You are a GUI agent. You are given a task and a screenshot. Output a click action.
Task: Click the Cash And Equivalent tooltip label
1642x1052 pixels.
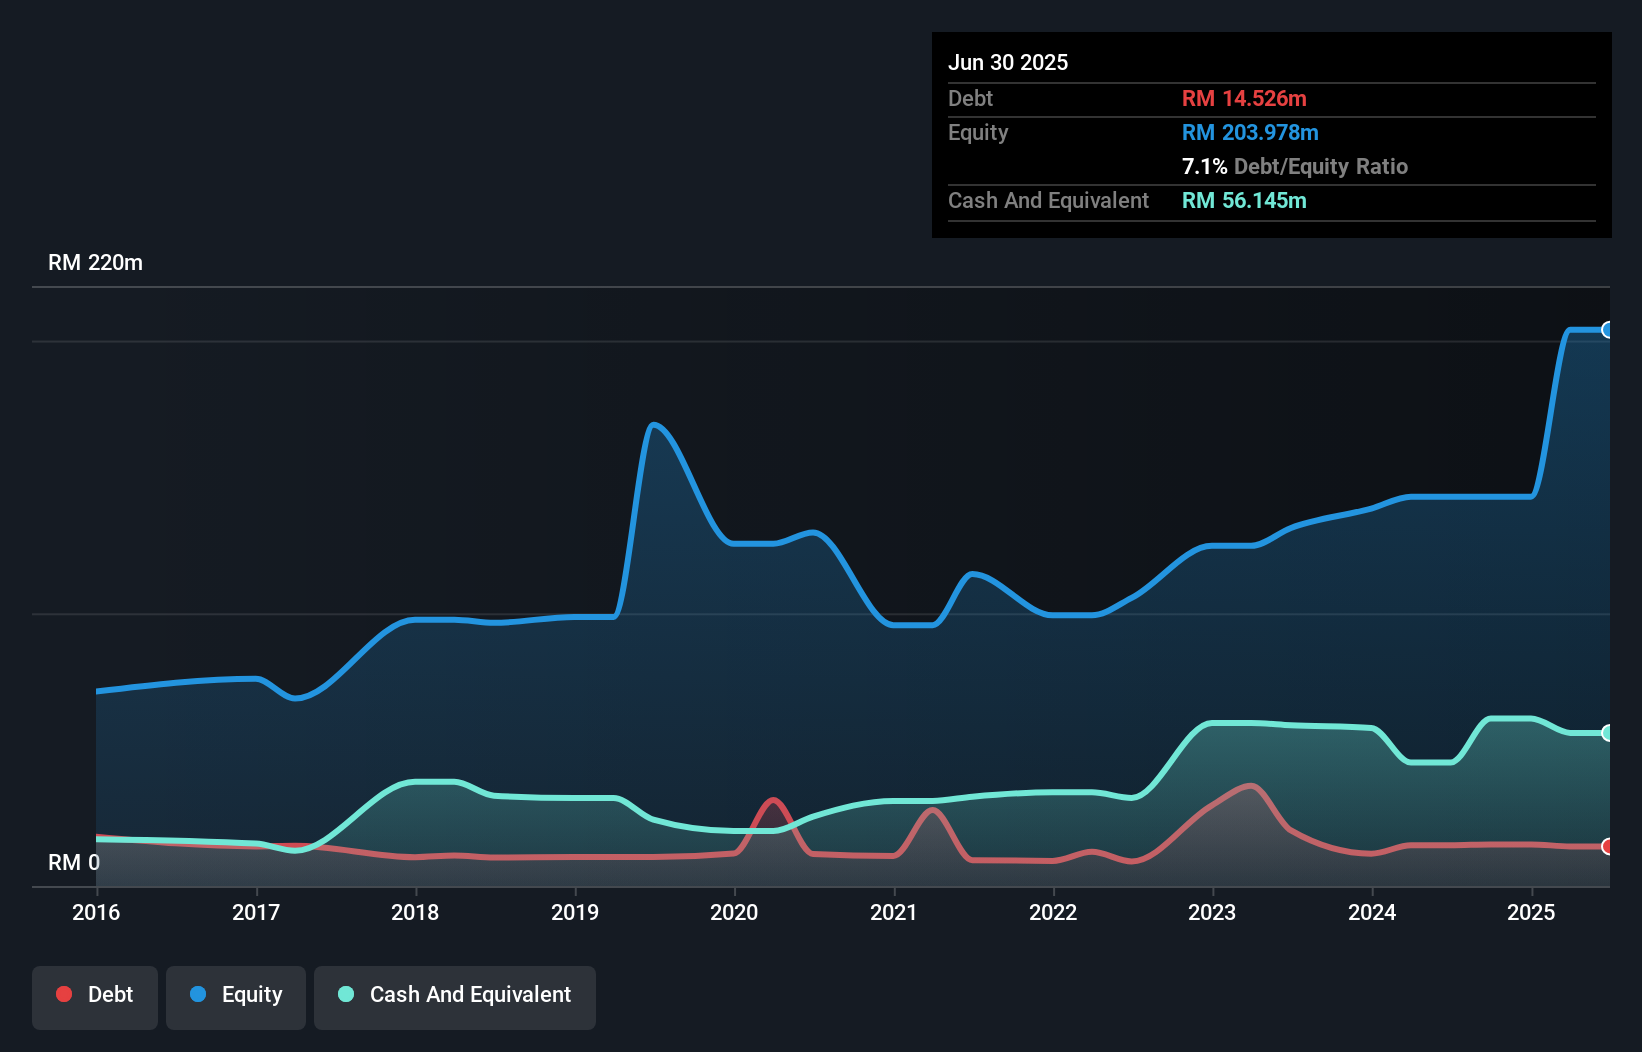(x=1048, y=200)
